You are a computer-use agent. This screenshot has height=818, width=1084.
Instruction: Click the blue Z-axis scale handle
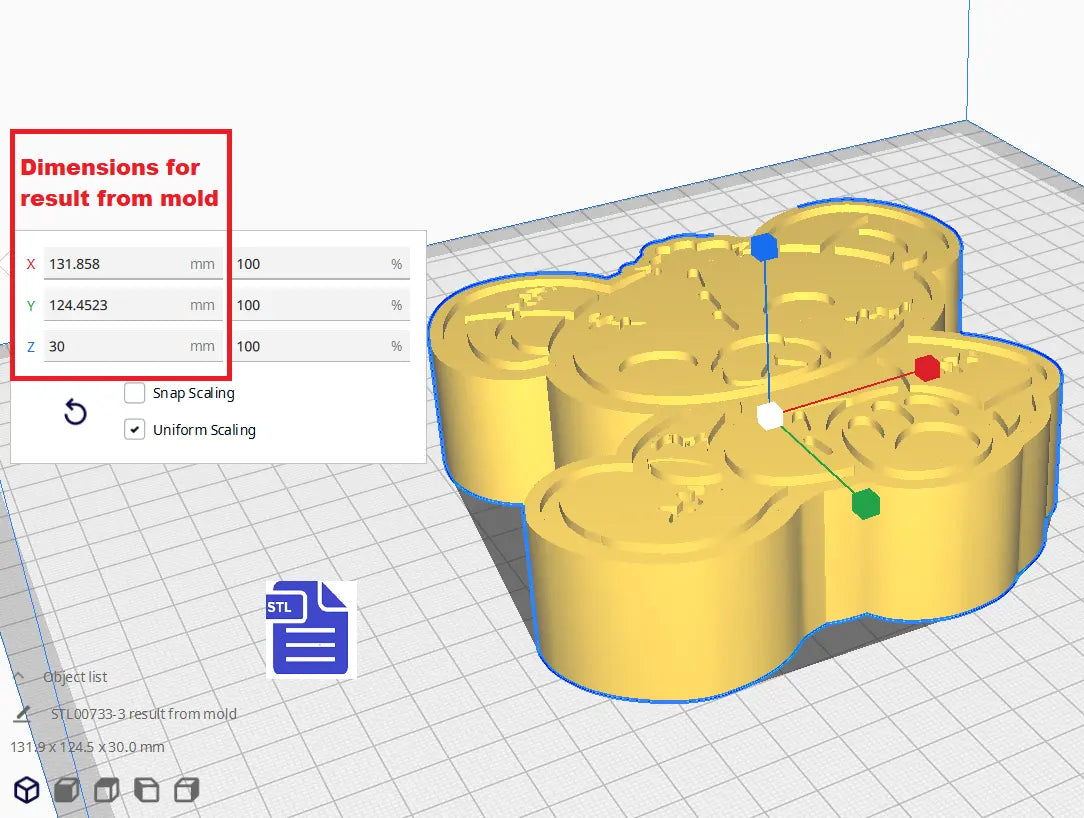764,247
